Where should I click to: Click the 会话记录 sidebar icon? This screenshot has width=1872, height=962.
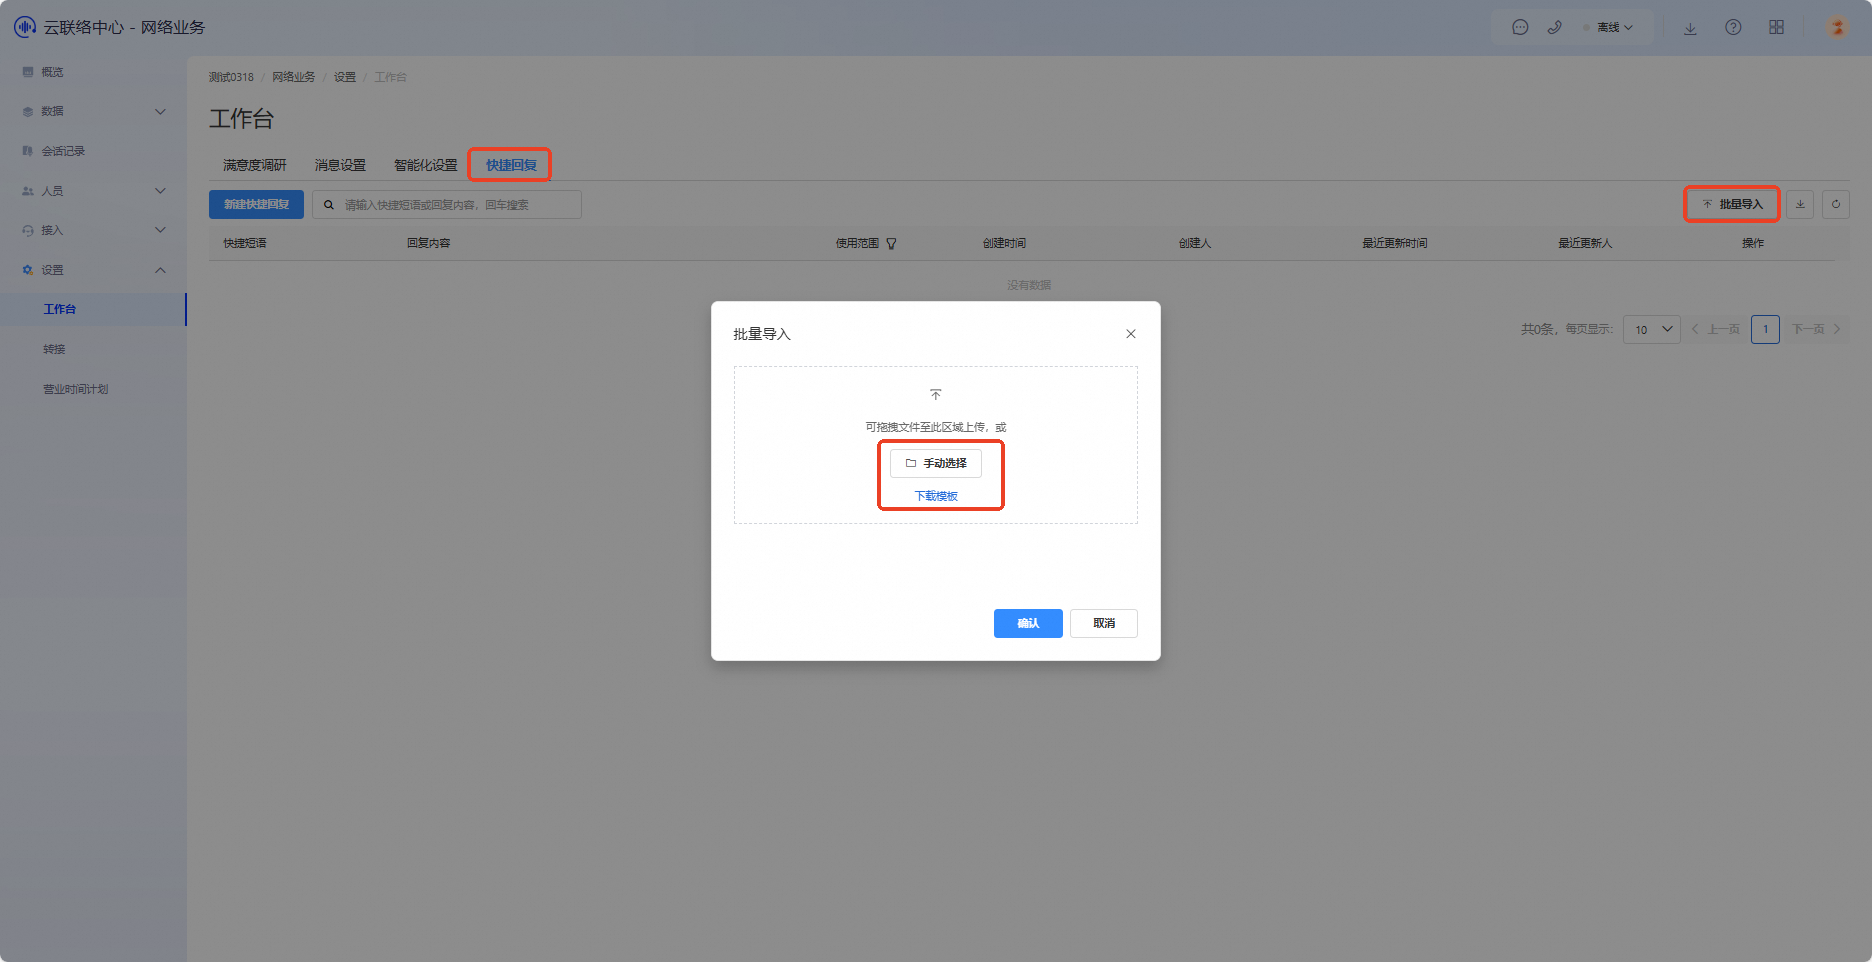28,151
